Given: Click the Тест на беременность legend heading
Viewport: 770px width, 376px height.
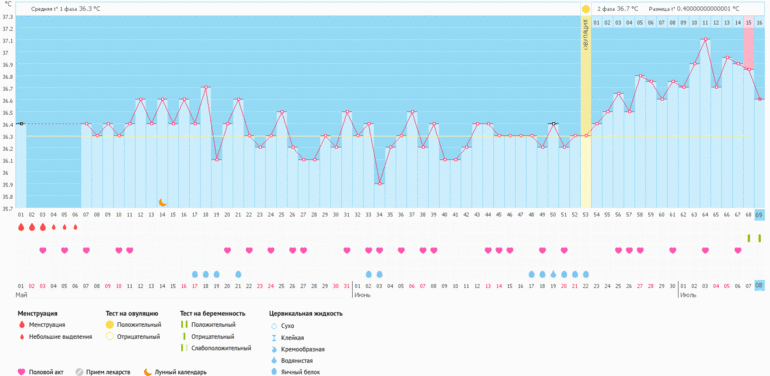Looking at the screenshot, I should [213, 314].
